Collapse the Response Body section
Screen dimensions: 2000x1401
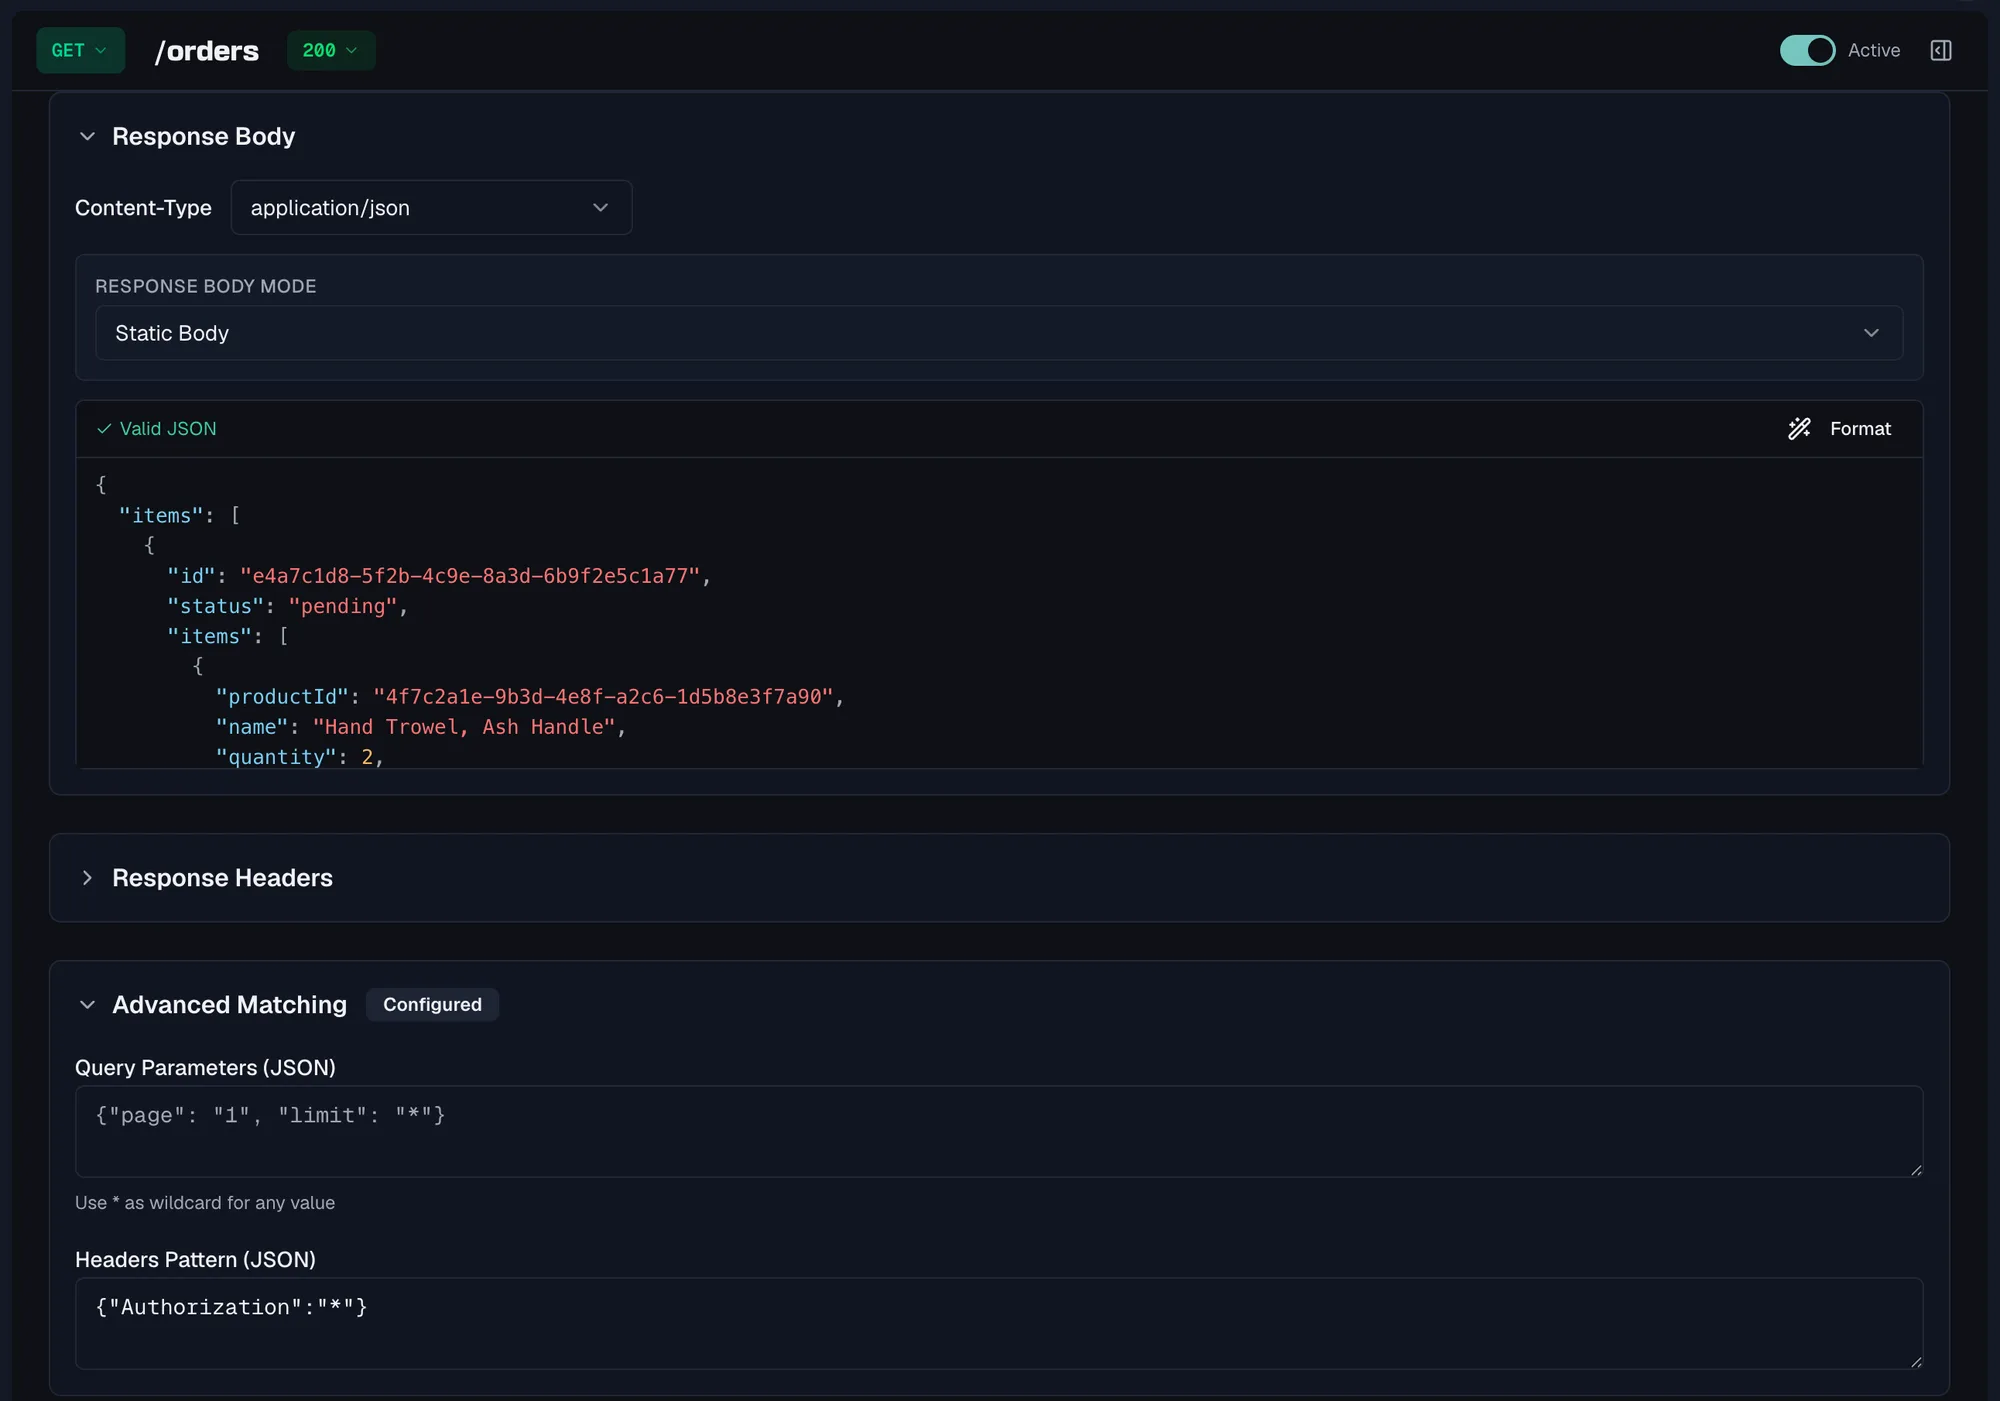(87, 136)
